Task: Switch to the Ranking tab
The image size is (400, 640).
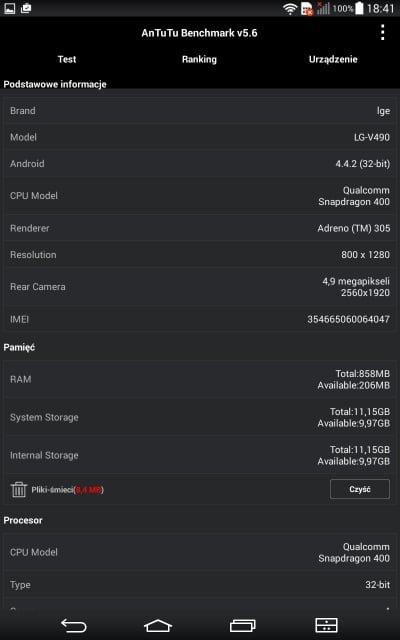Action: (199, 59)
